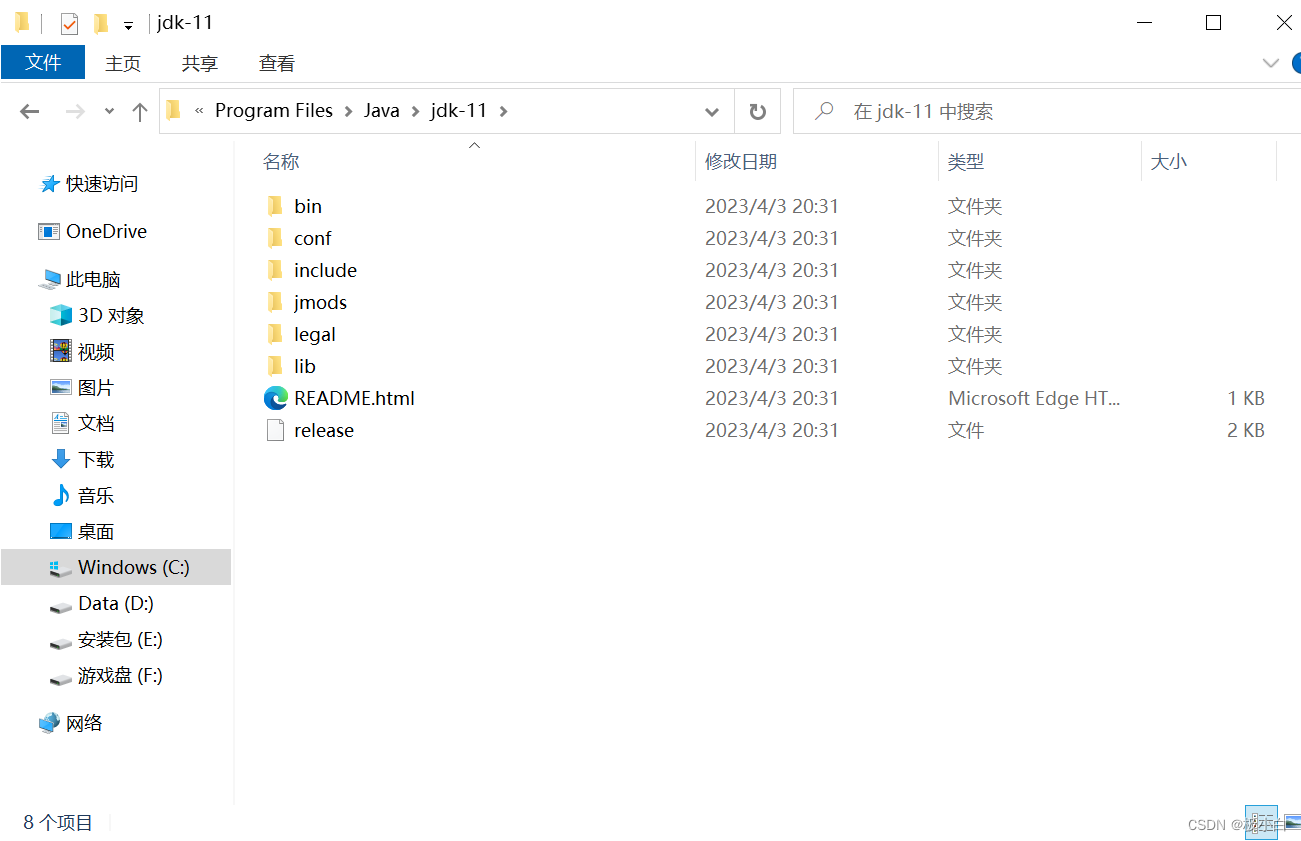Image resolution: width=1301 pixels, height=841 pixels.
Task: Expand the ribbon with the chevron
Action: click(x=1271, y=63)
